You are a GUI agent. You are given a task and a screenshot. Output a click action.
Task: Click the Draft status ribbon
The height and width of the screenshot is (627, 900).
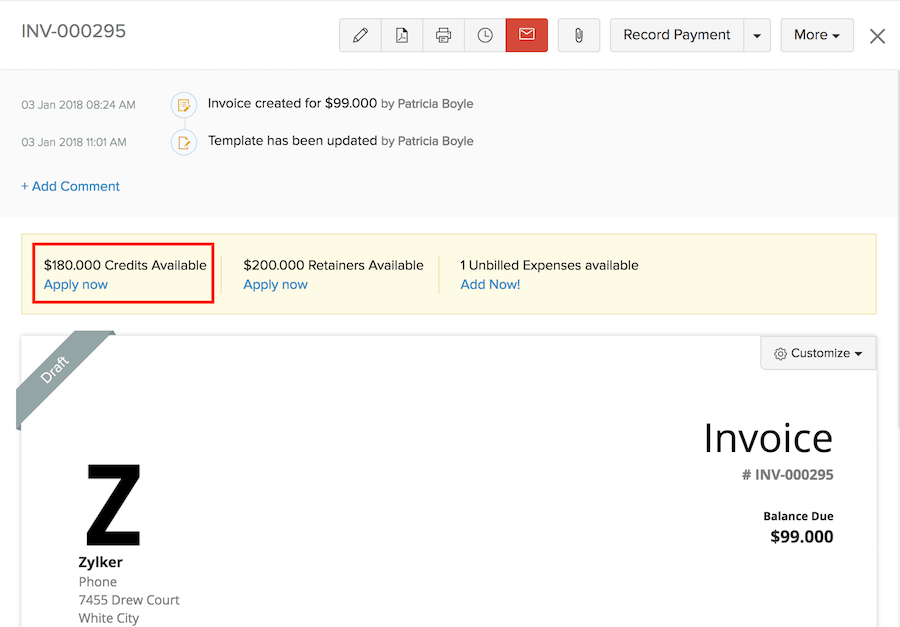(55, 370)
